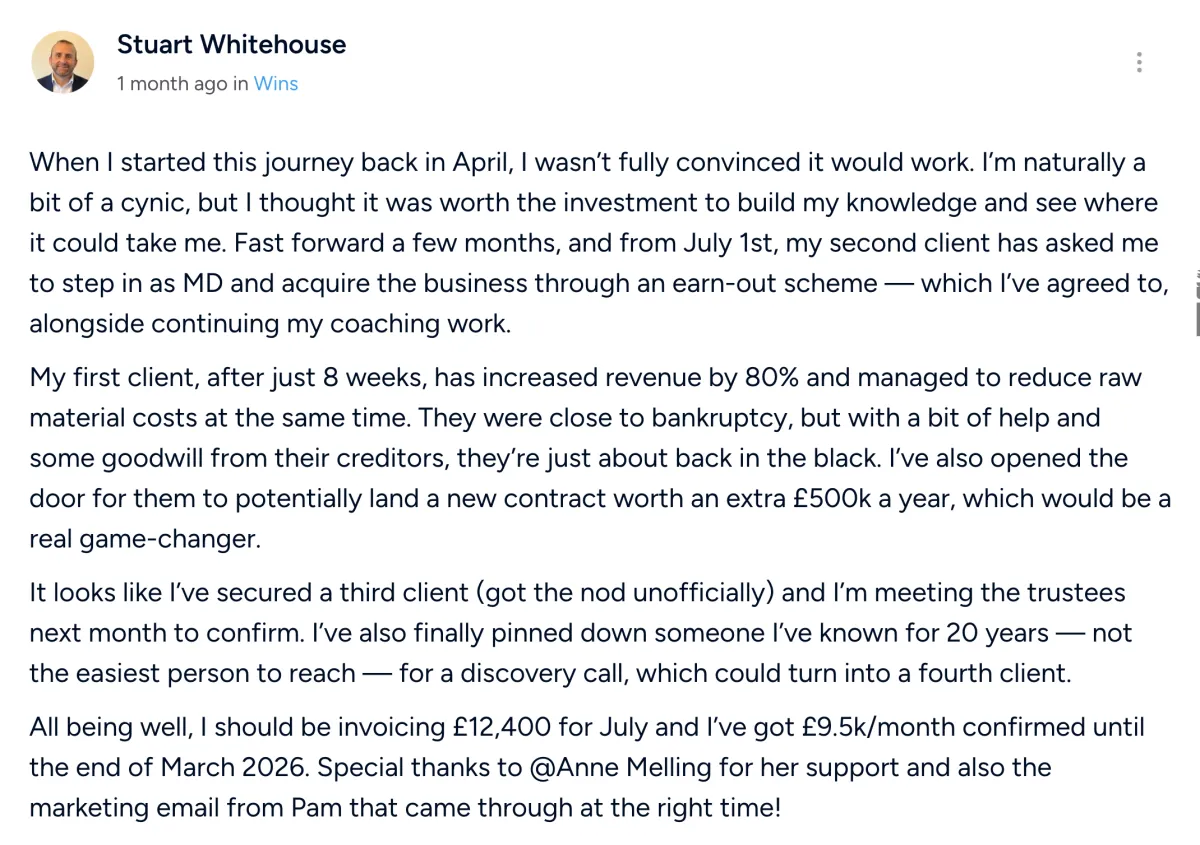This screenshot has height=845, width=1200.
Task: Click the phrase 'real game-changer'
Action: 145,540
